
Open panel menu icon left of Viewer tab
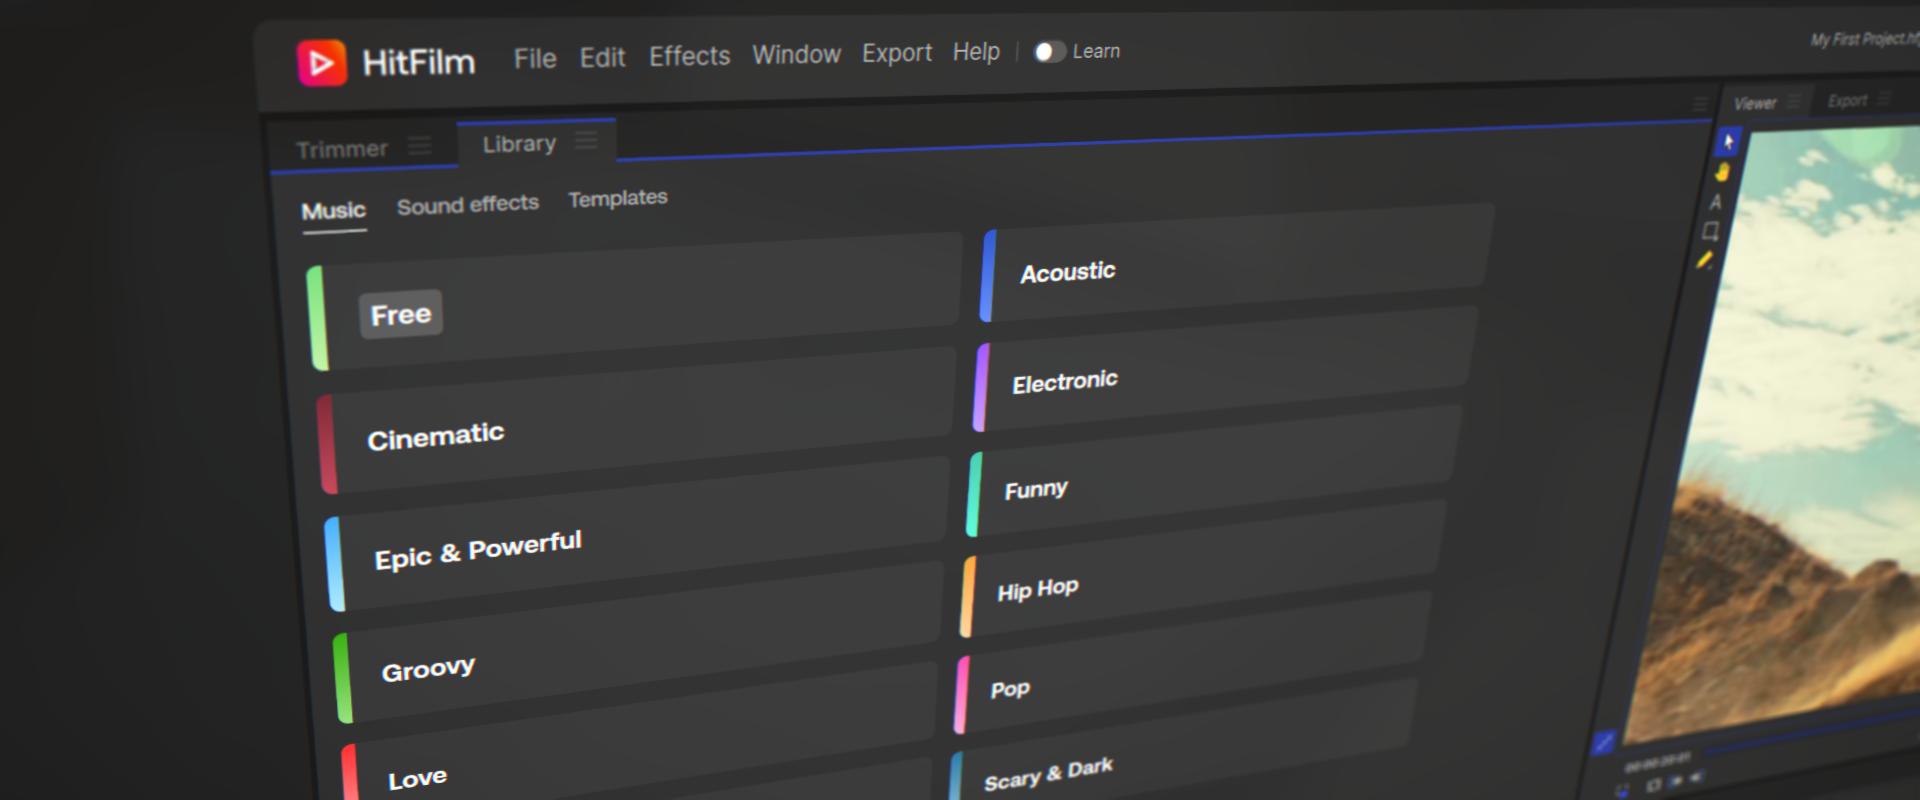(x=1700, y=104)
